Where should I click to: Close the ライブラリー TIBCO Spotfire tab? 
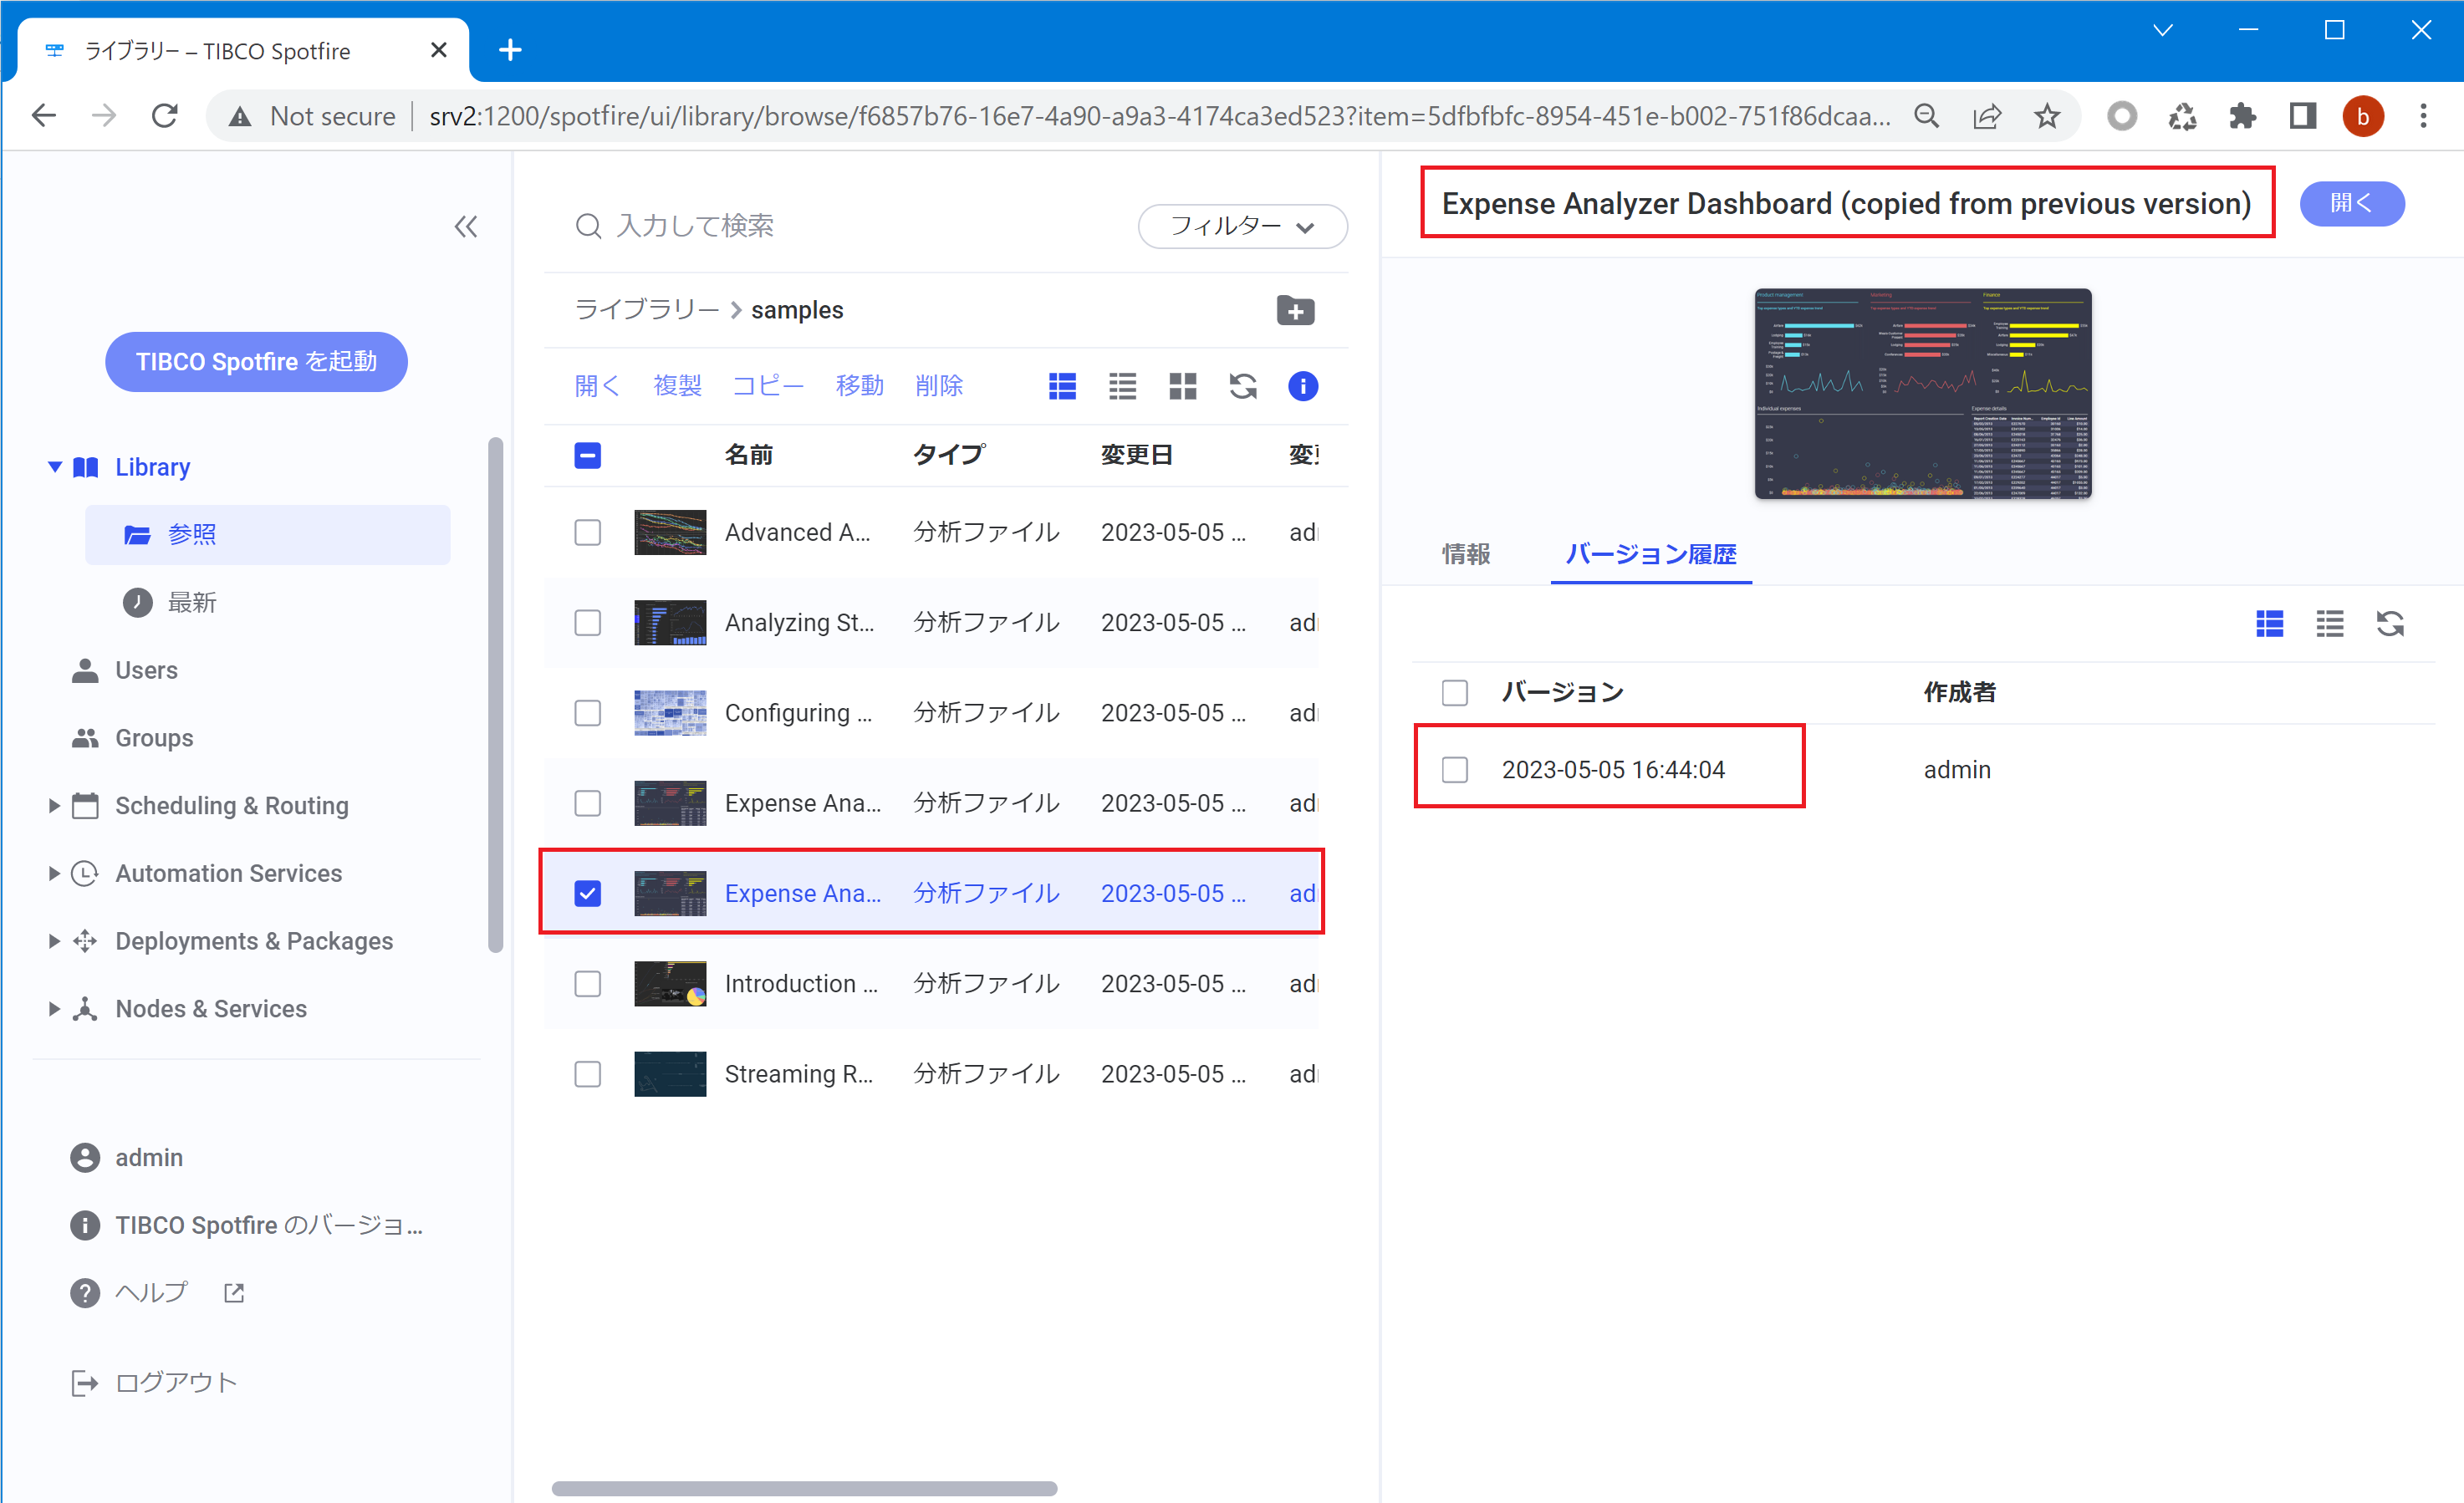coord(438,50)
